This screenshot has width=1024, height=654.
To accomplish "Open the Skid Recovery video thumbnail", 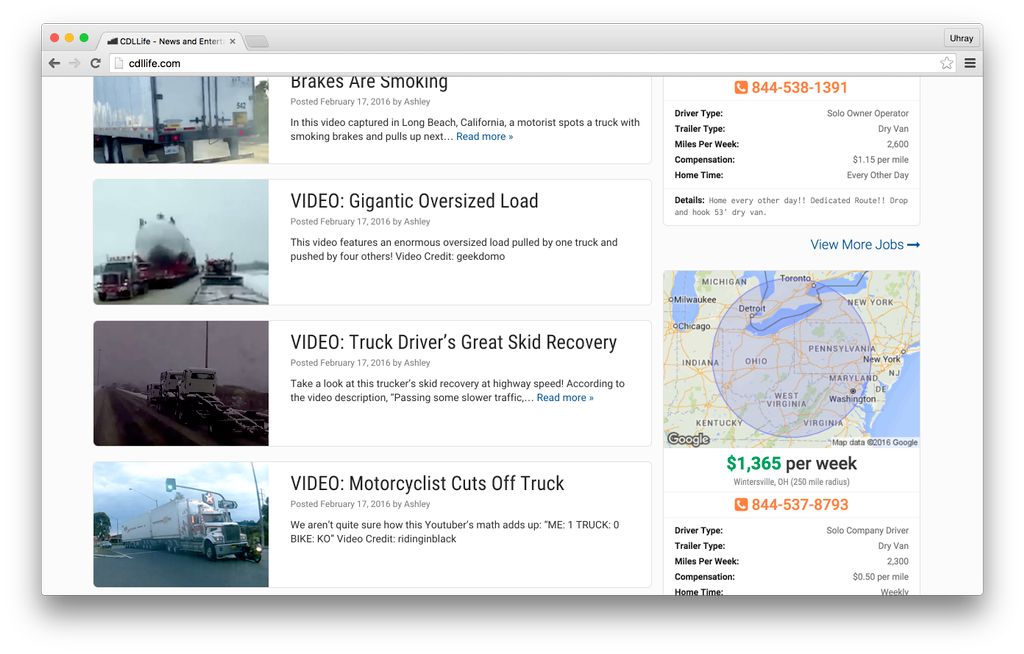I will coord(181,384).
